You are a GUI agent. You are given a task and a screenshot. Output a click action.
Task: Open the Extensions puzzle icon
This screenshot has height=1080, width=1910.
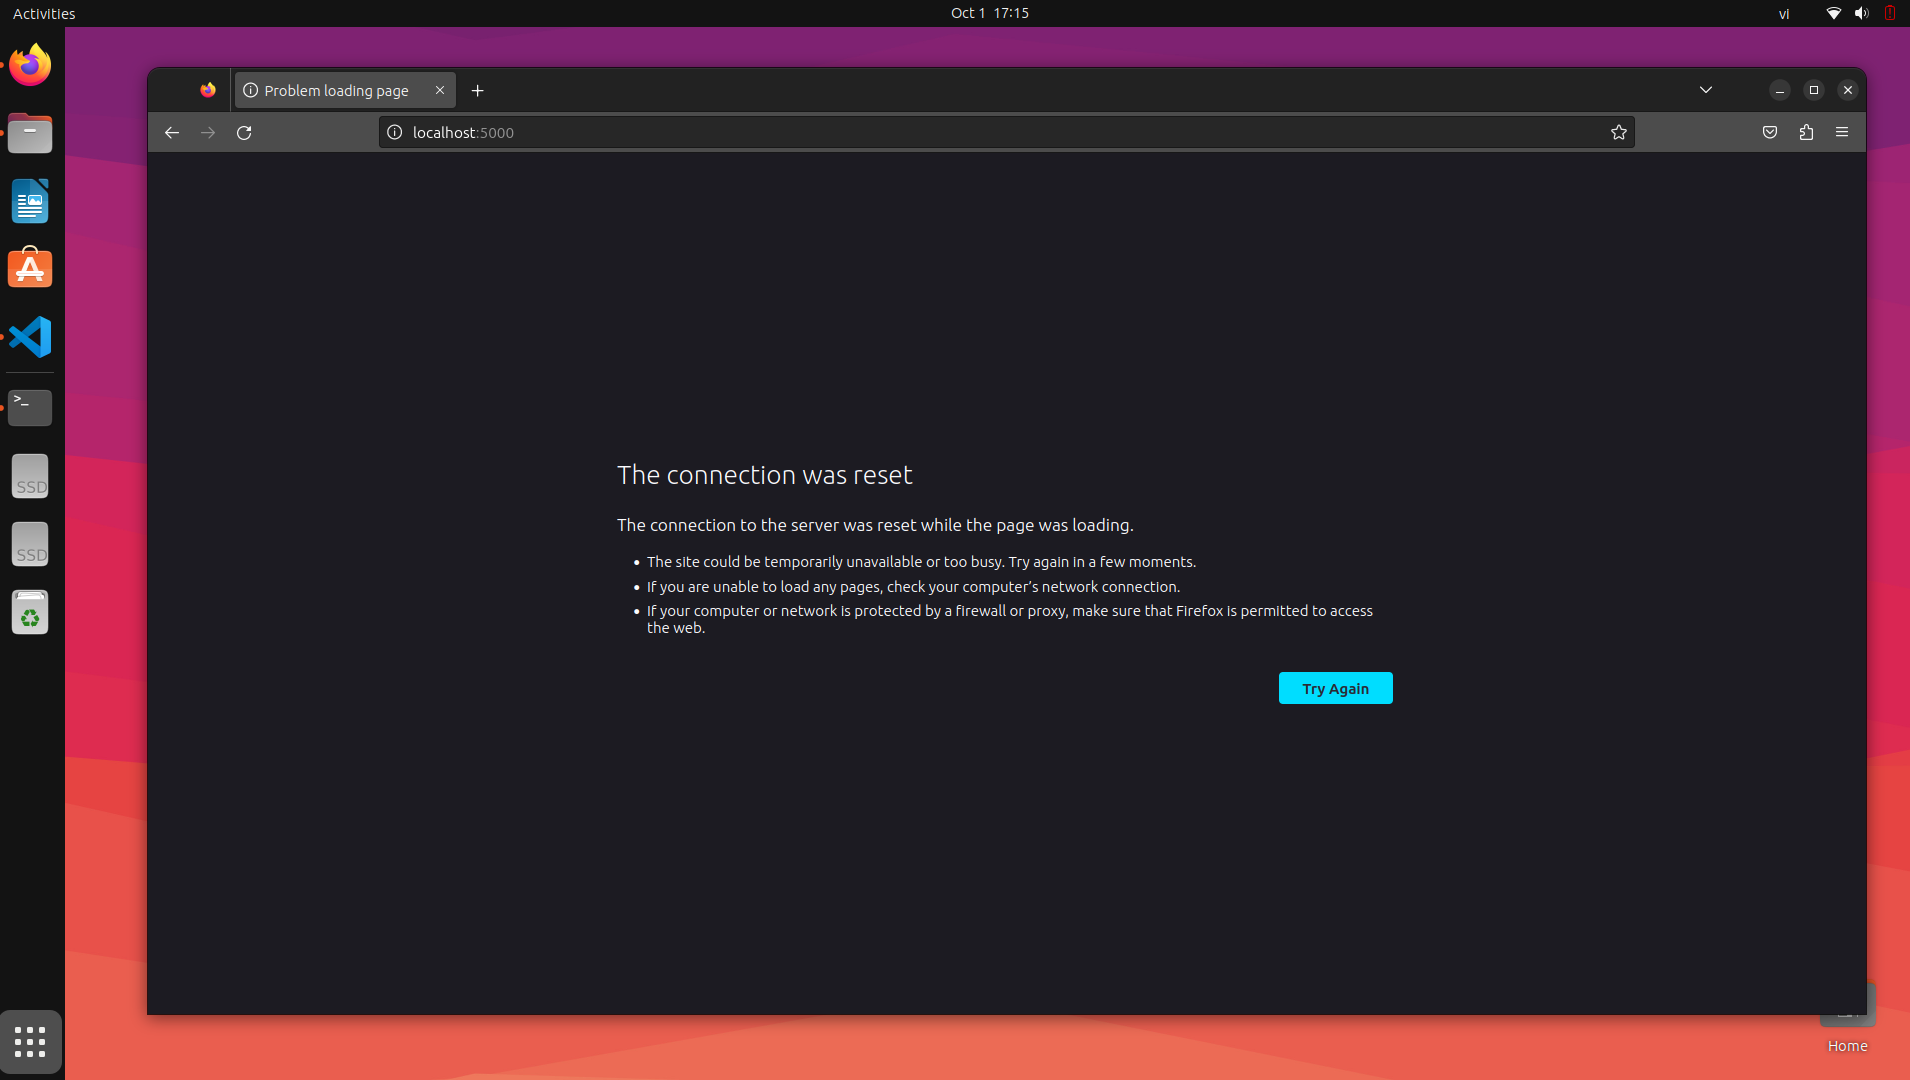point(1806,132)
